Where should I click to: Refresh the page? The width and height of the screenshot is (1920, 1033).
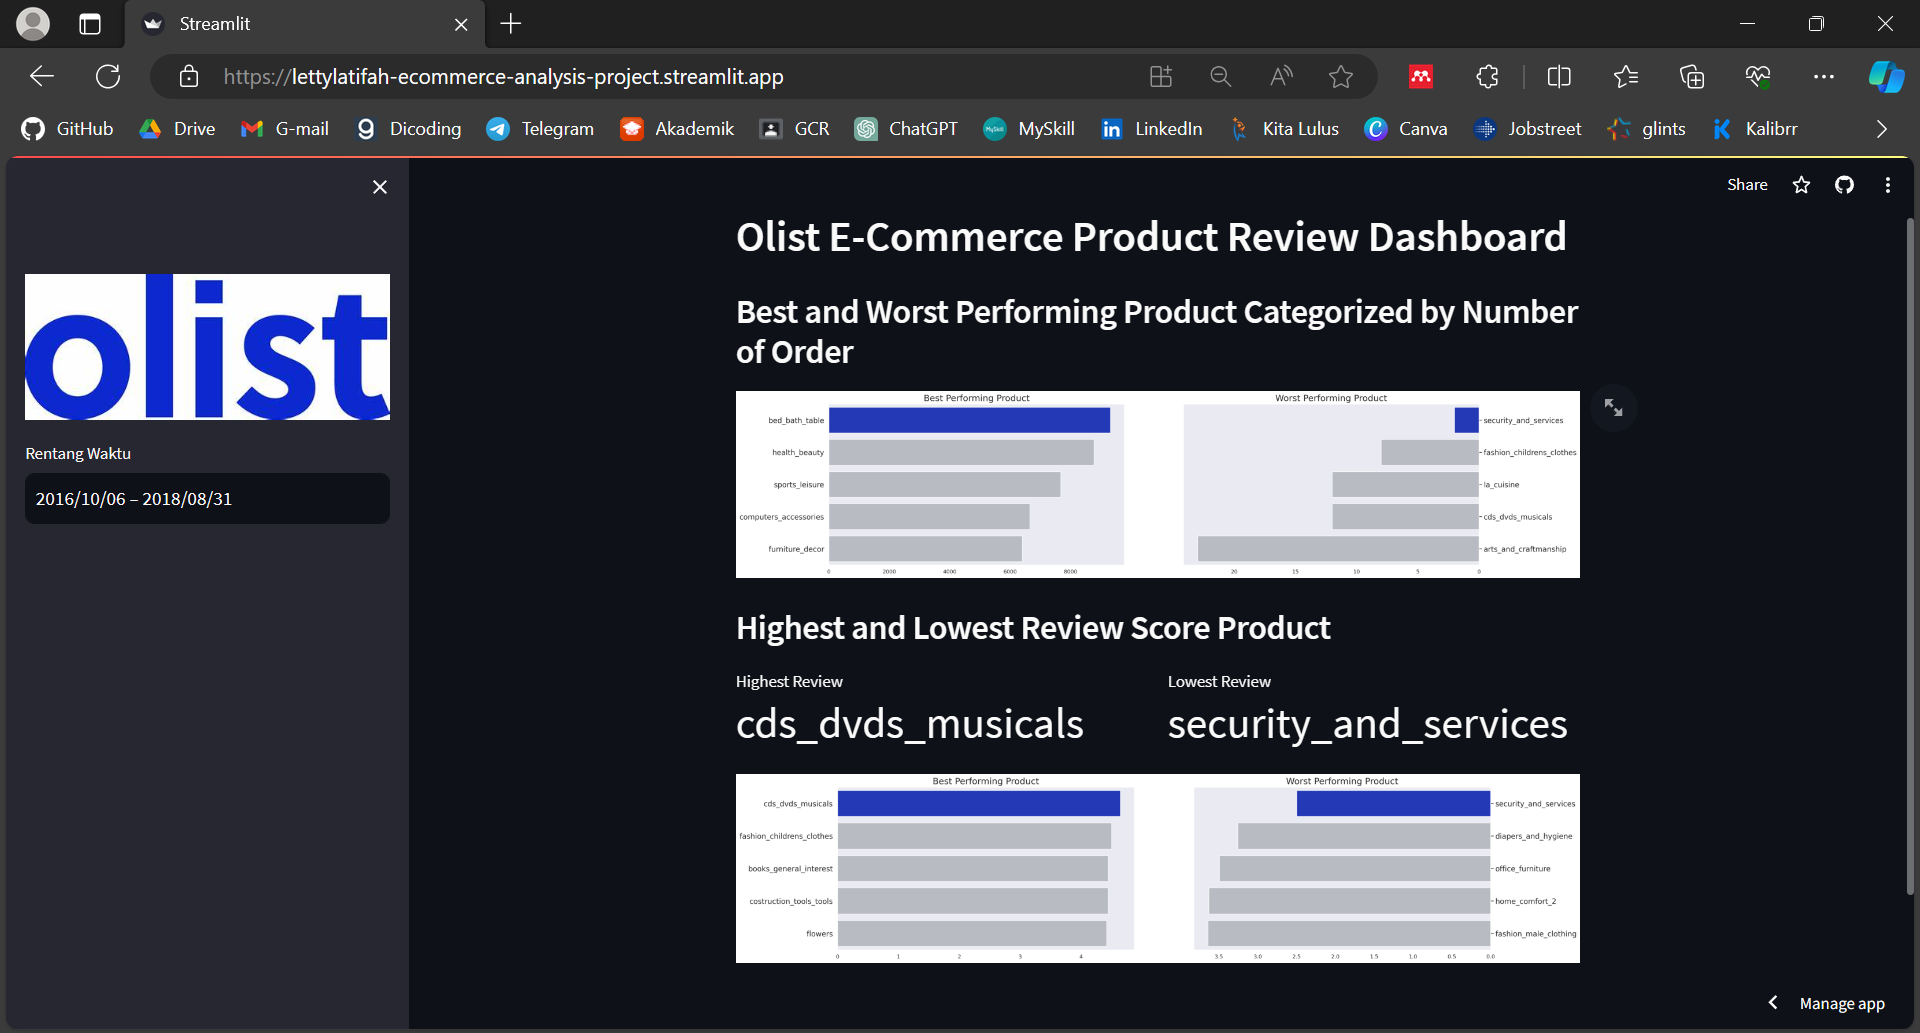click(108, 76)
